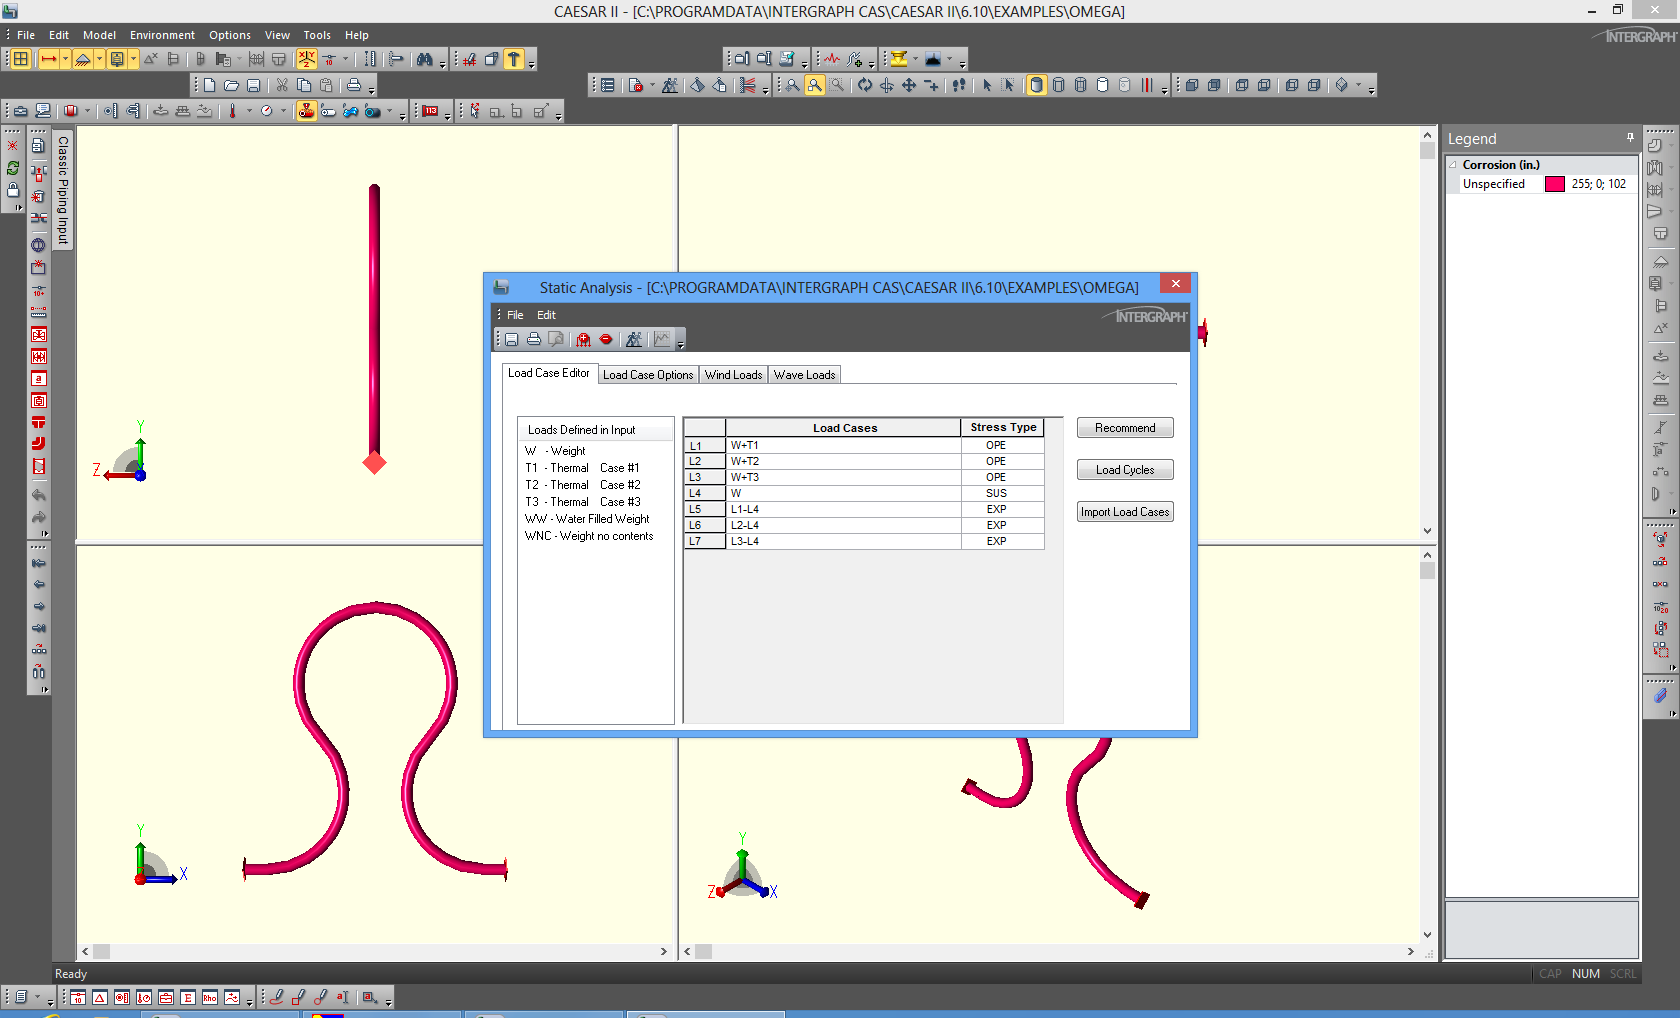Toggle the highlighted grid button at toolbar start
The image size is (1680, 1018).
[20, 59]
